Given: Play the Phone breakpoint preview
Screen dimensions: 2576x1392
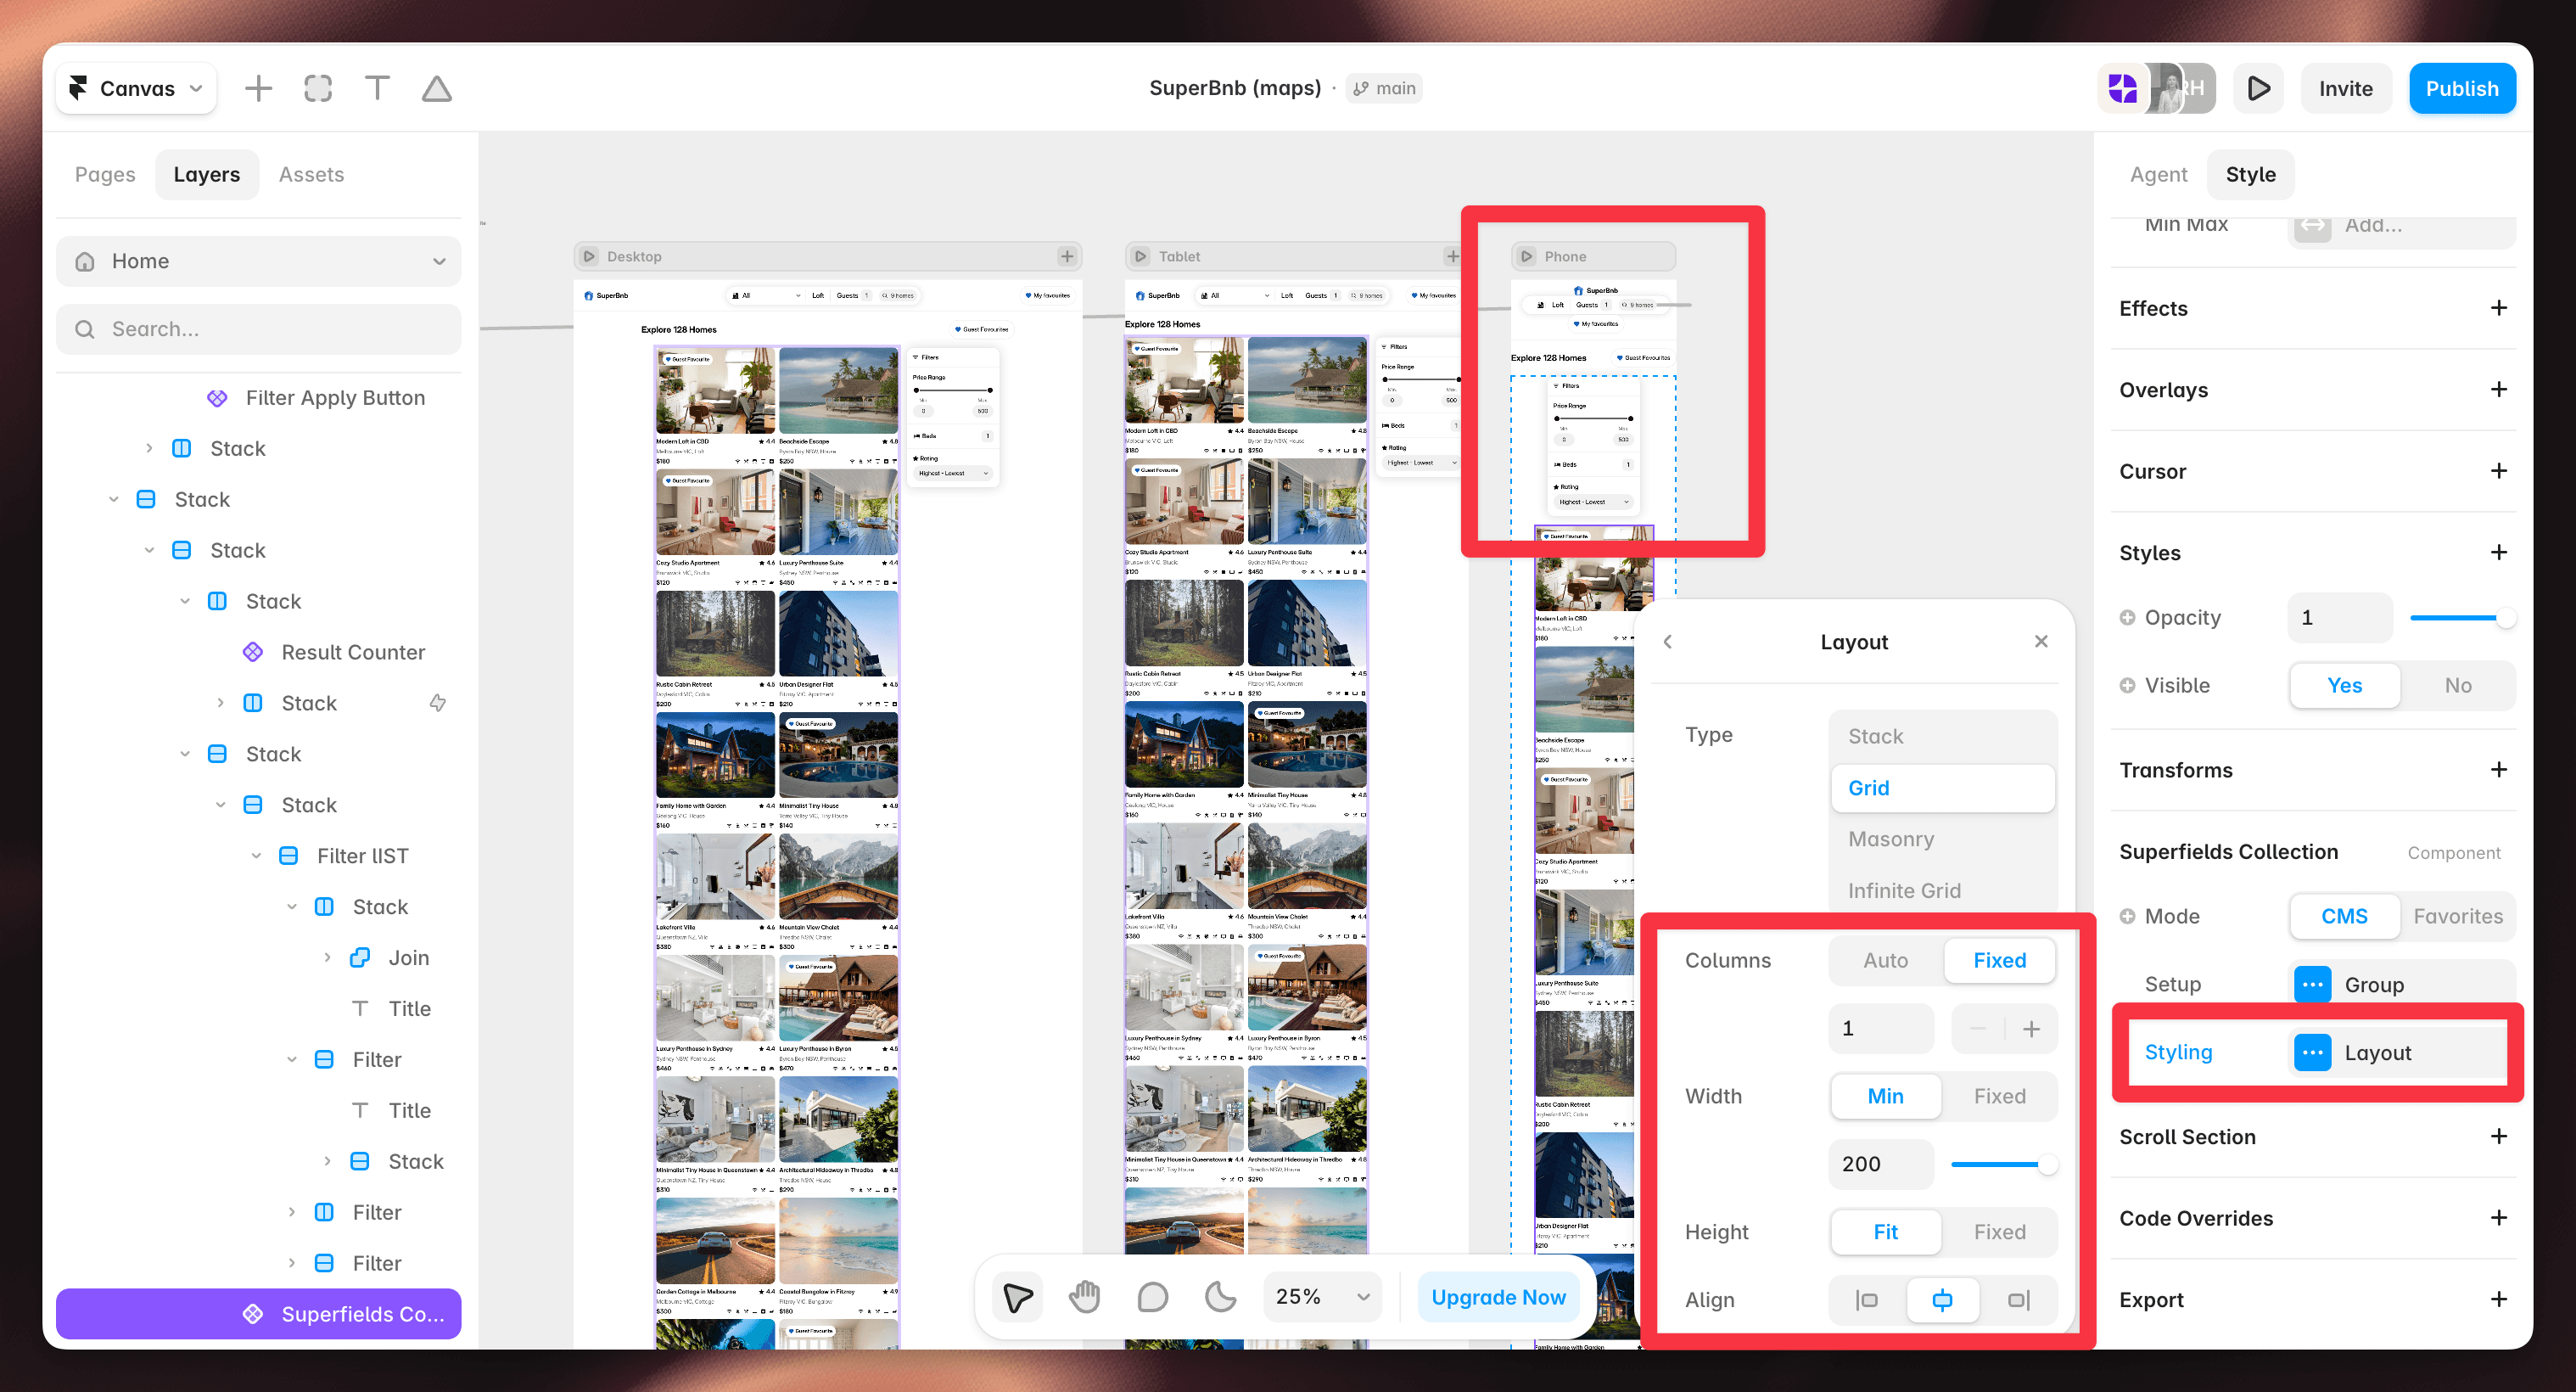Looking at the screenshot, I should 1526,256.
